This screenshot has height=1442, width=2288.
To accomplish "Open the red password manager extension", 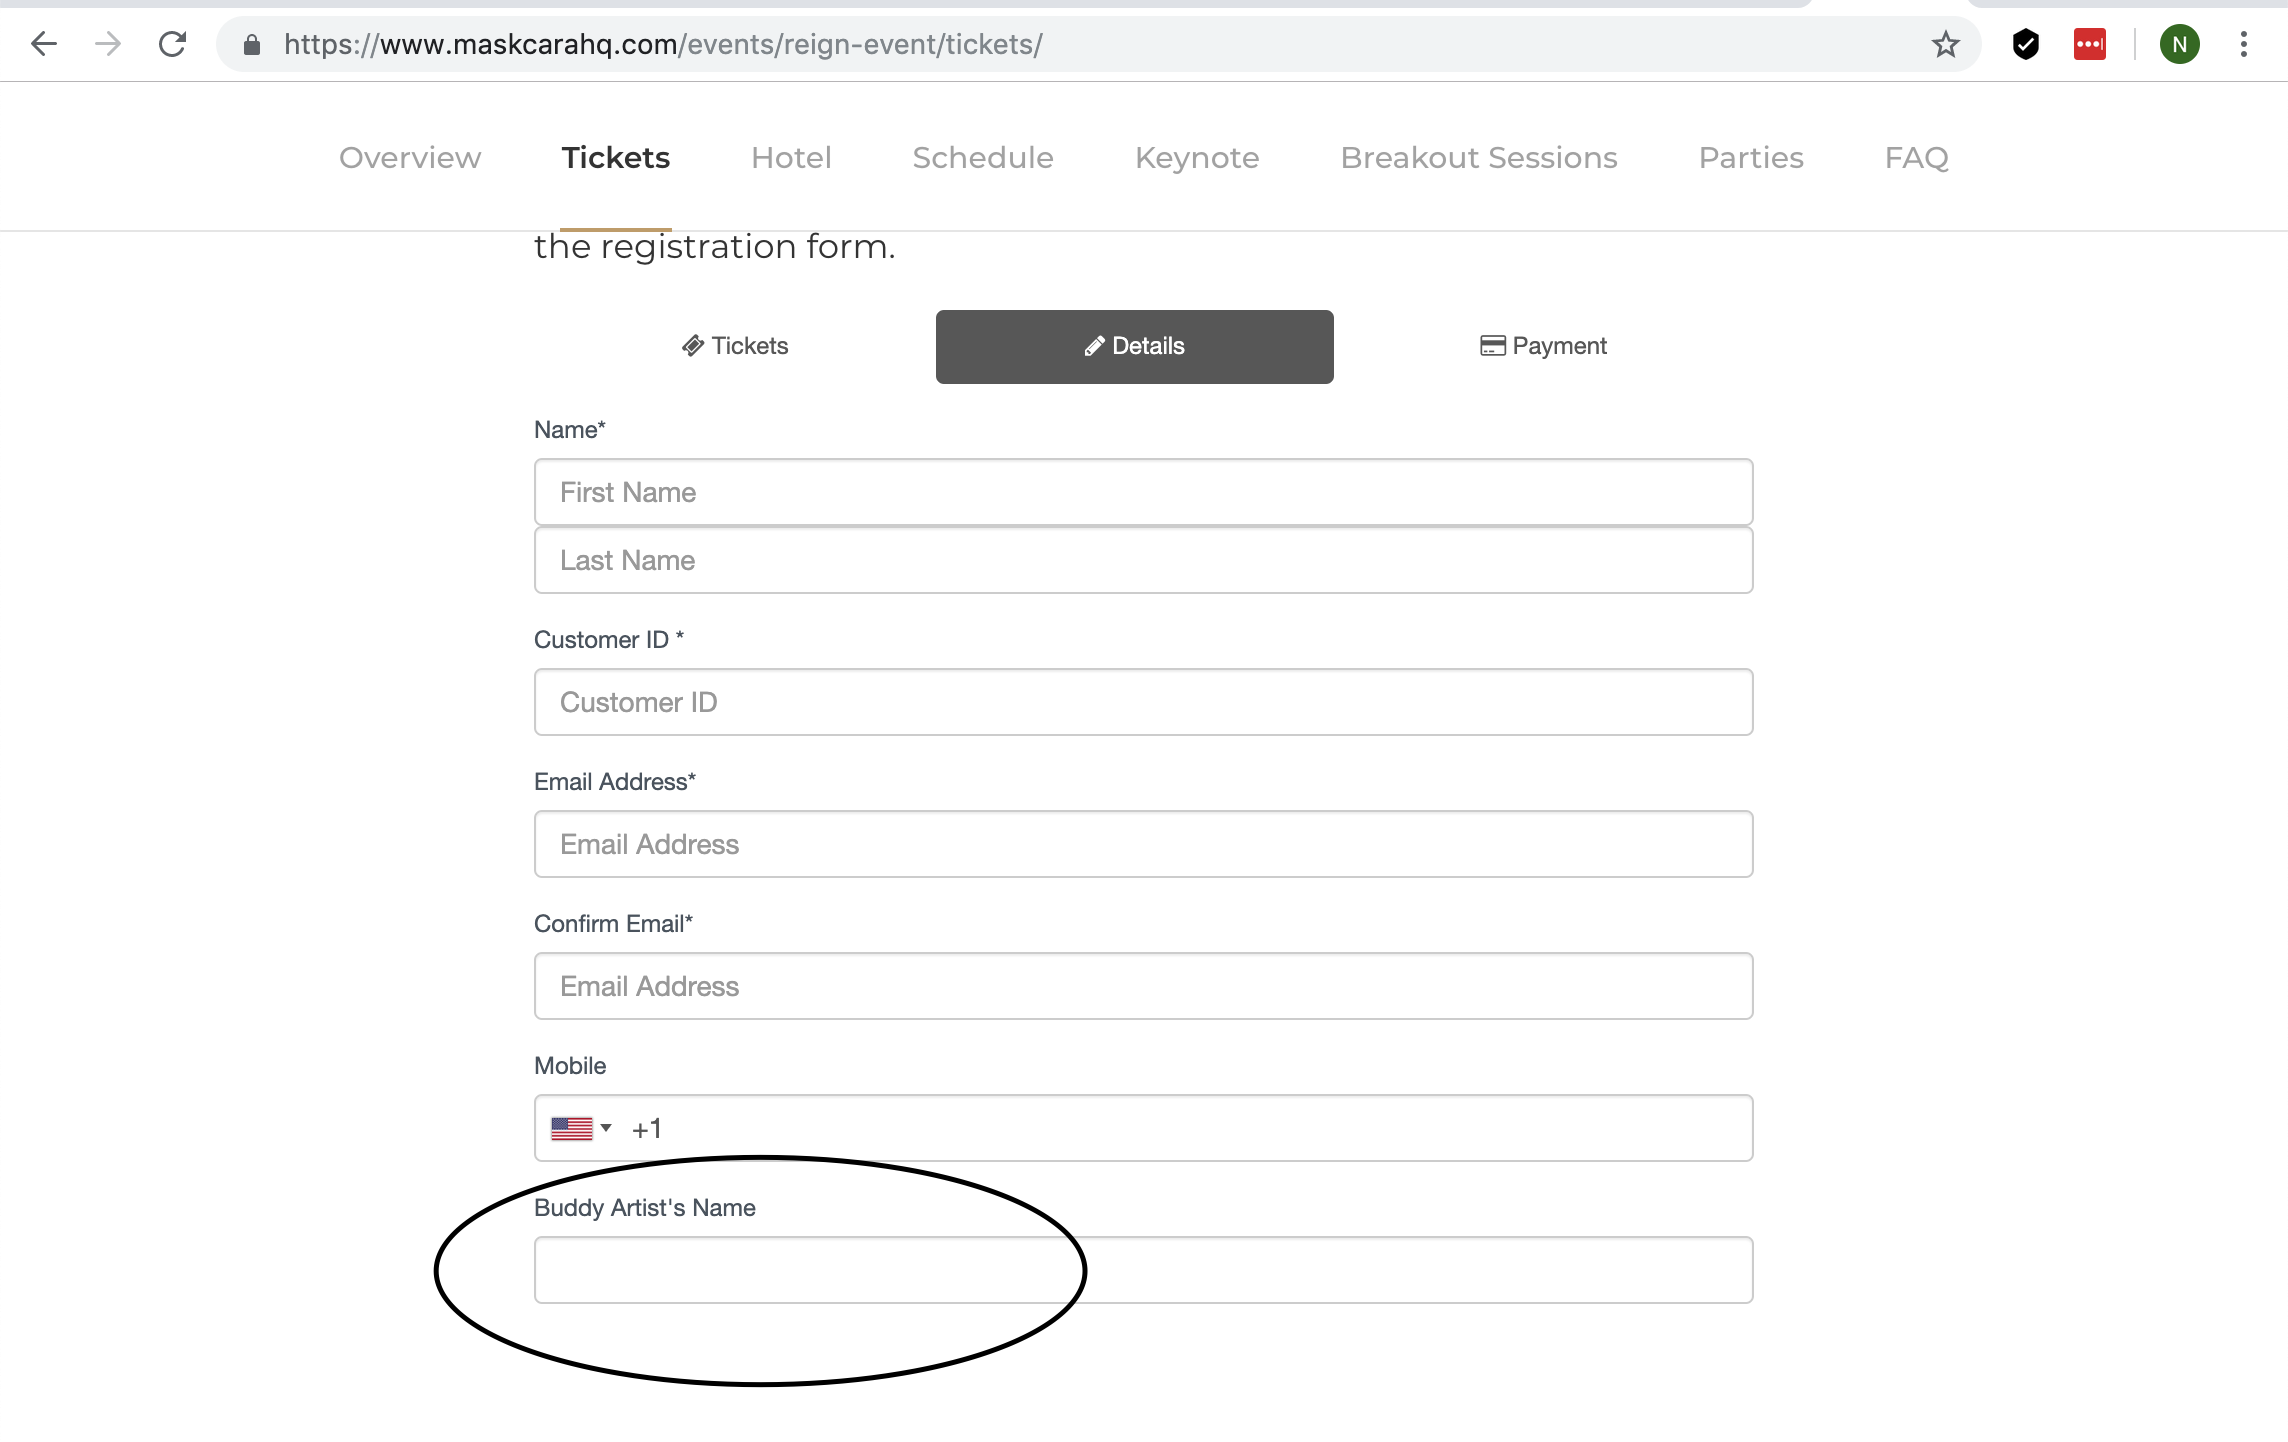I will tap(2089, 44).
